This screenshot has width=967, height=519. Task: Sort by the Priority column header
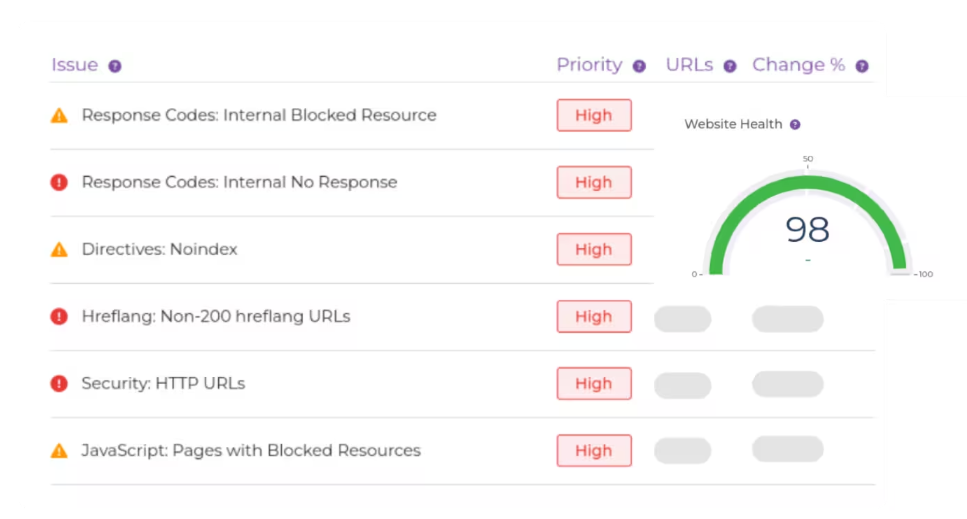[589, 65]
